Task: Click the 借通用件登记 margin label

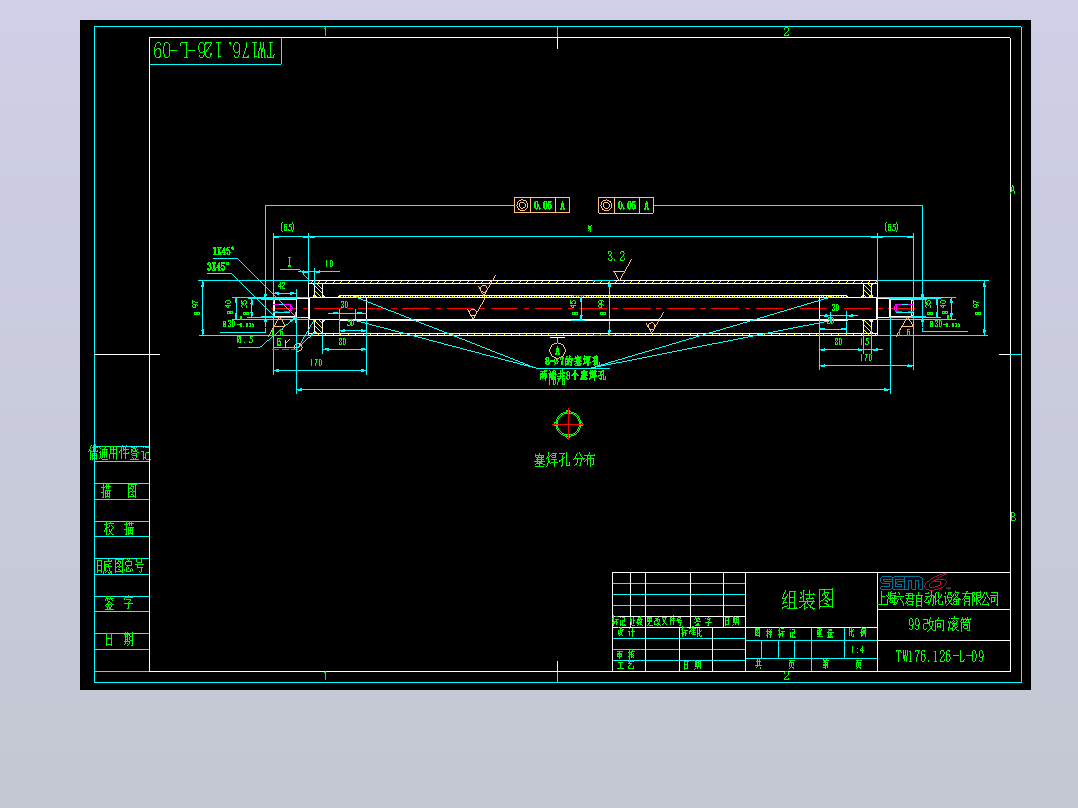Action: [119, 453]
